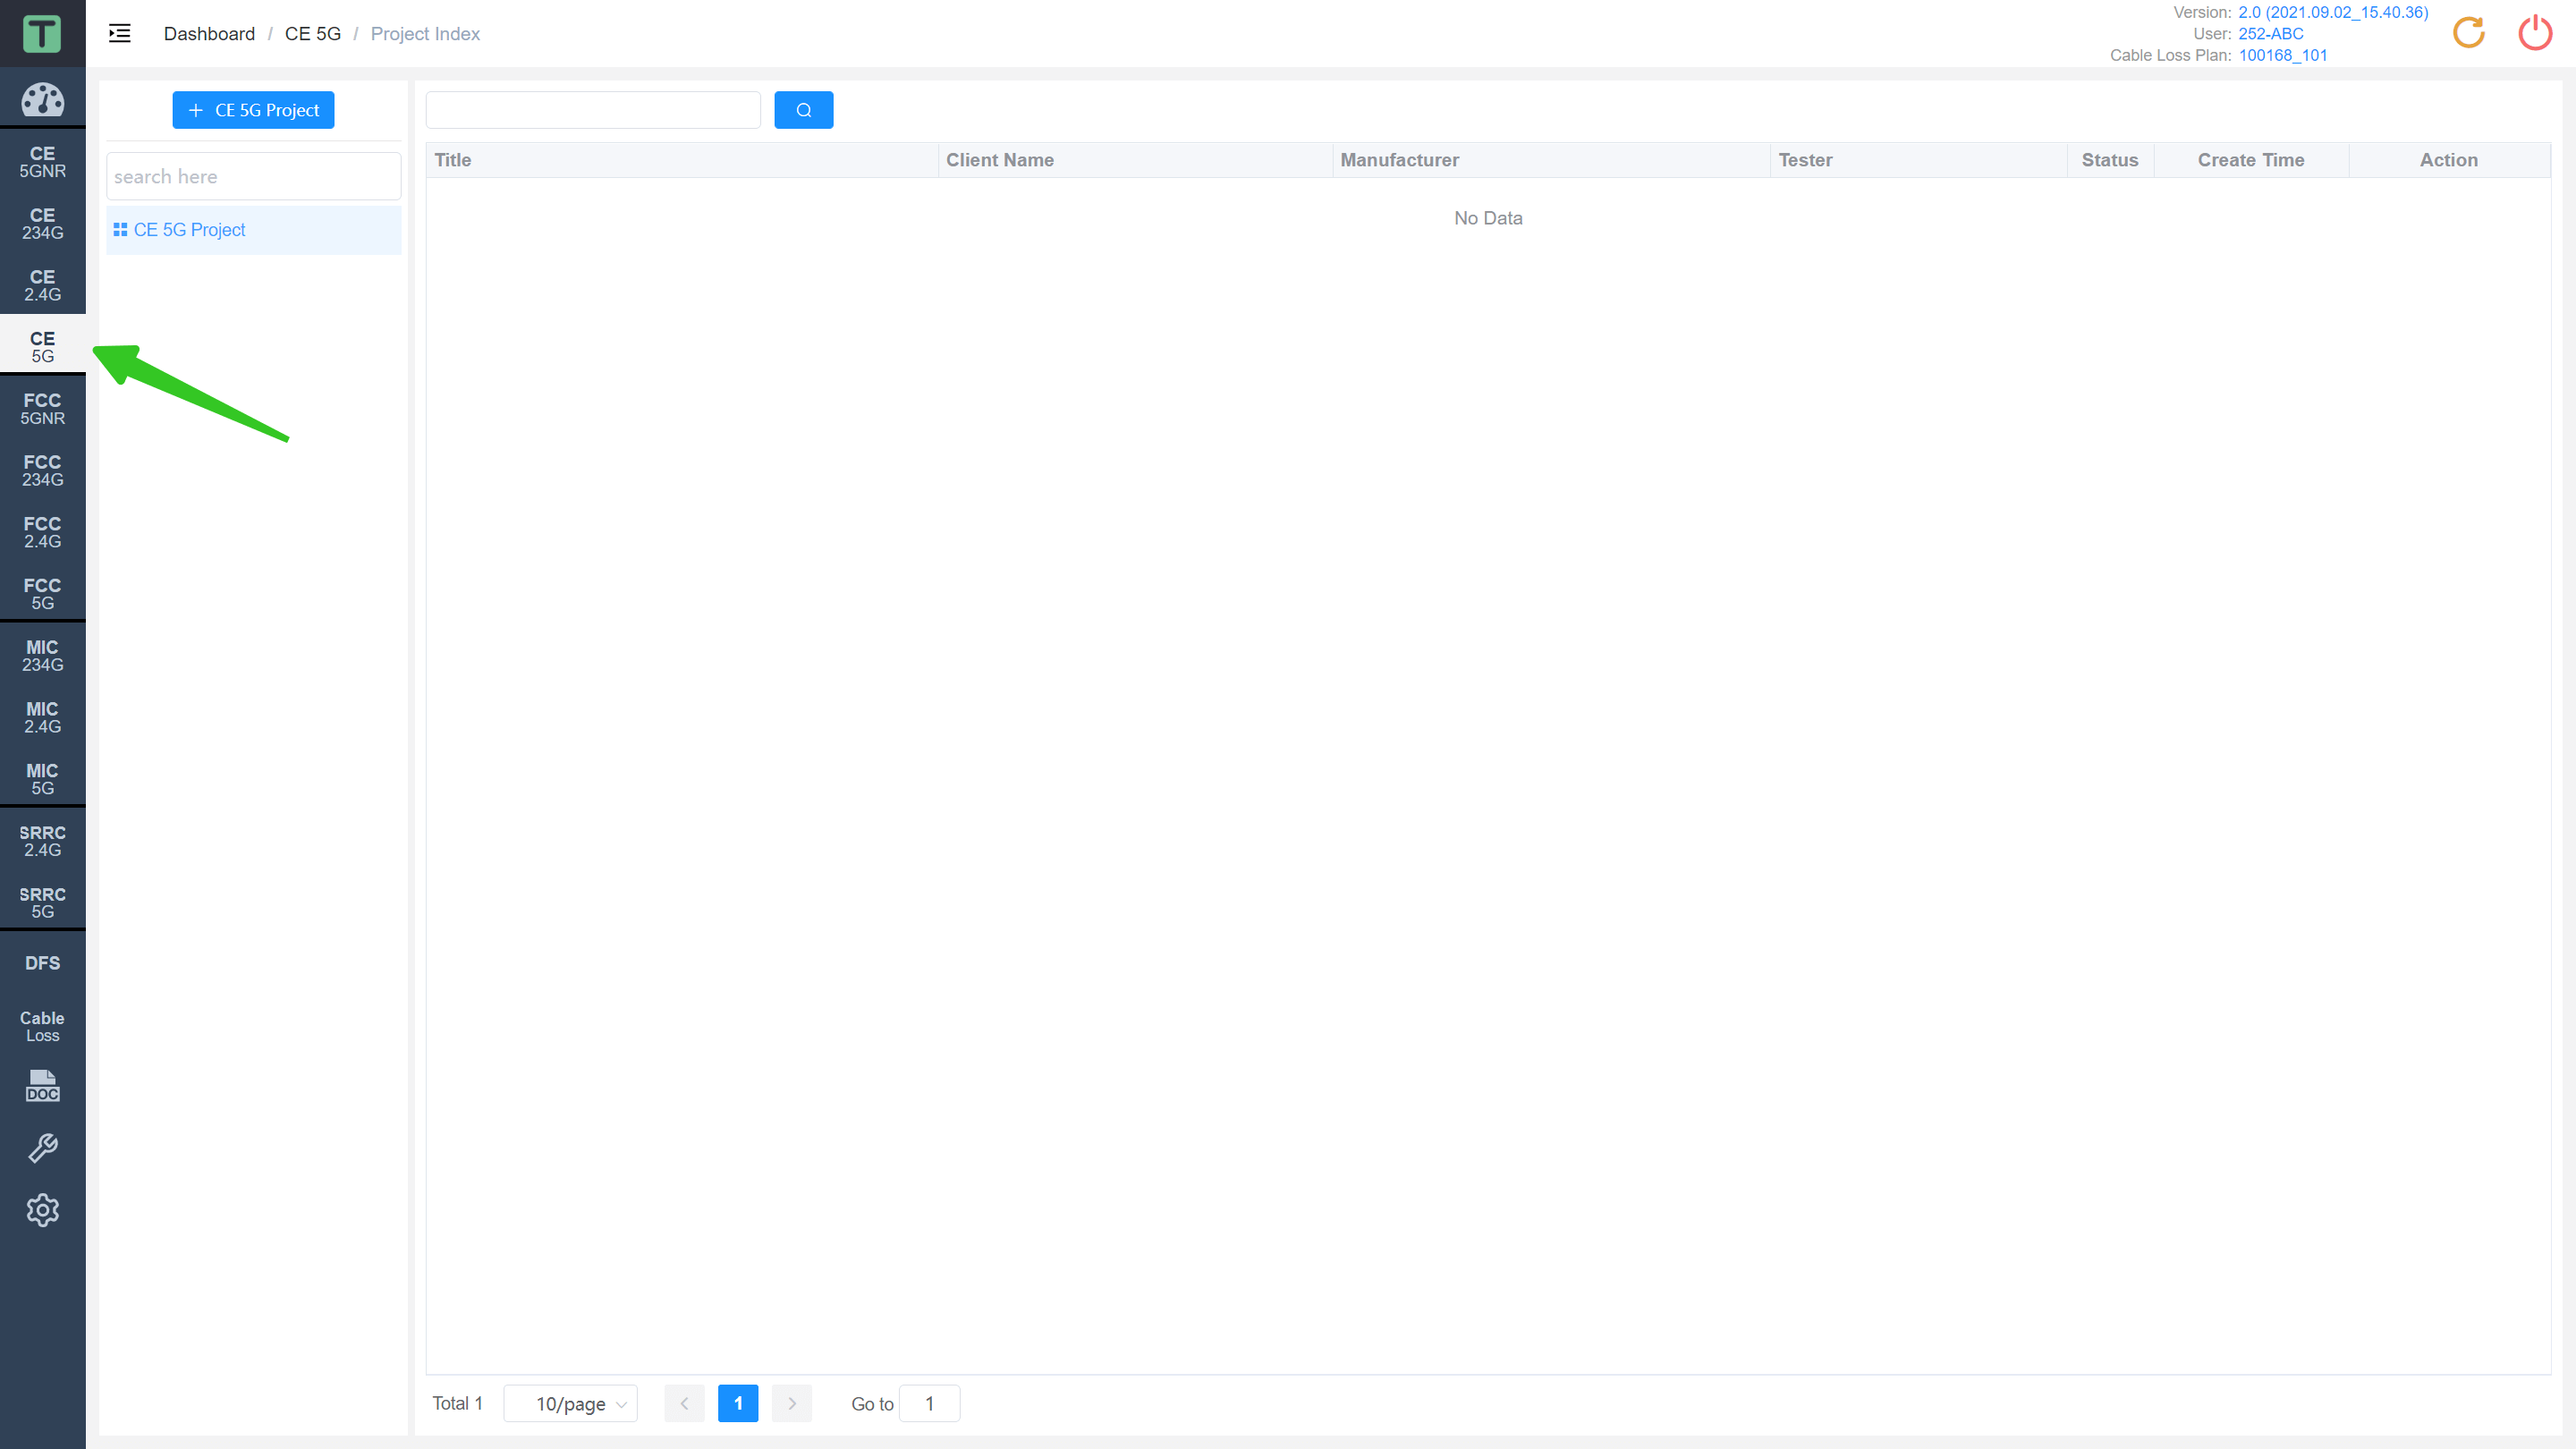Image resolution: width=2576 pixels, height=1449 pixels.
Task: Open the wrench tools icon
Action: (42, 1148)
